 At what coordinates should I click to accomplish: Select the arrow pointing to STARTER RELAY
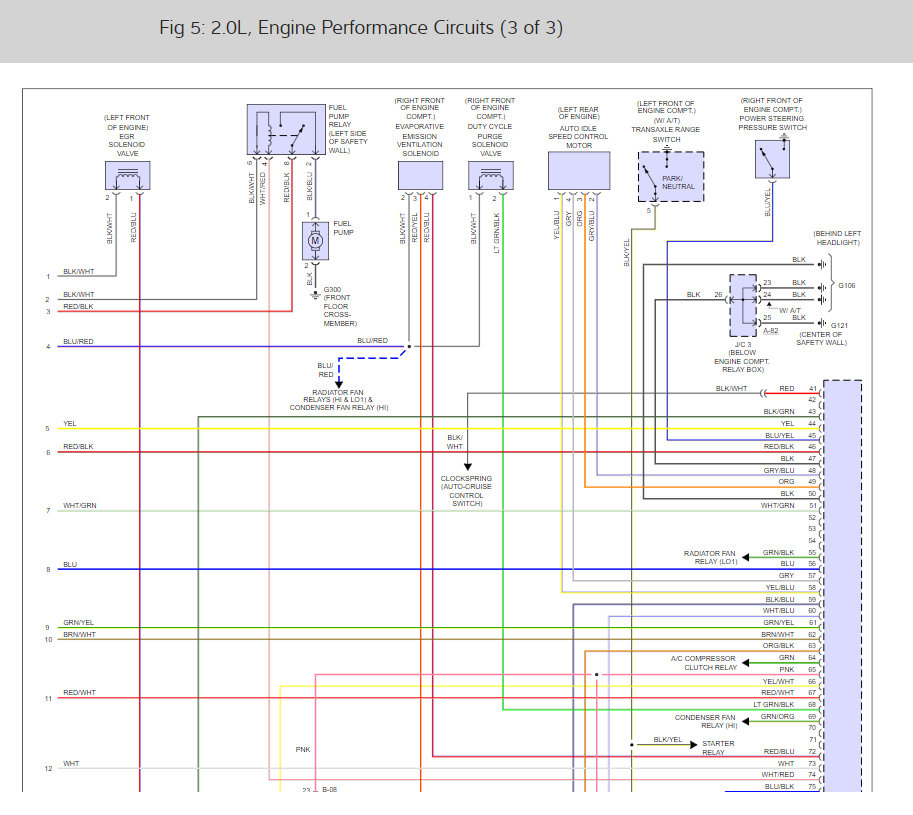(x=693, y=745)
